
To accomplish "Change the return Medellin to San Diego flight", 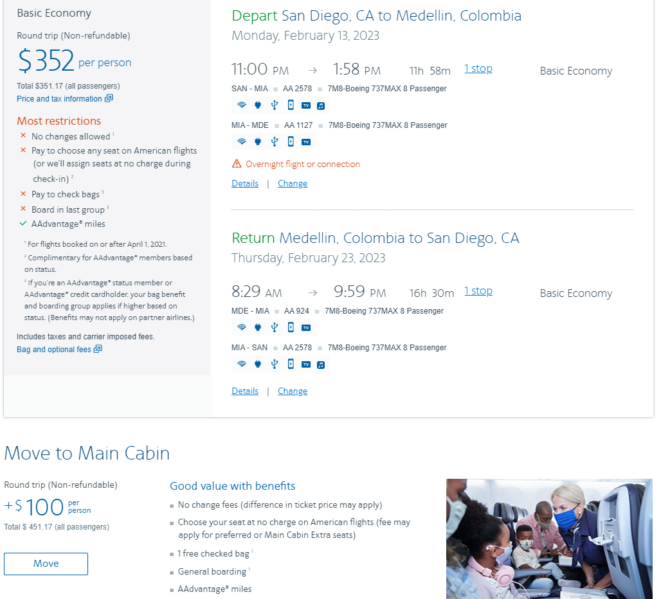I will (x=292, y=391).
